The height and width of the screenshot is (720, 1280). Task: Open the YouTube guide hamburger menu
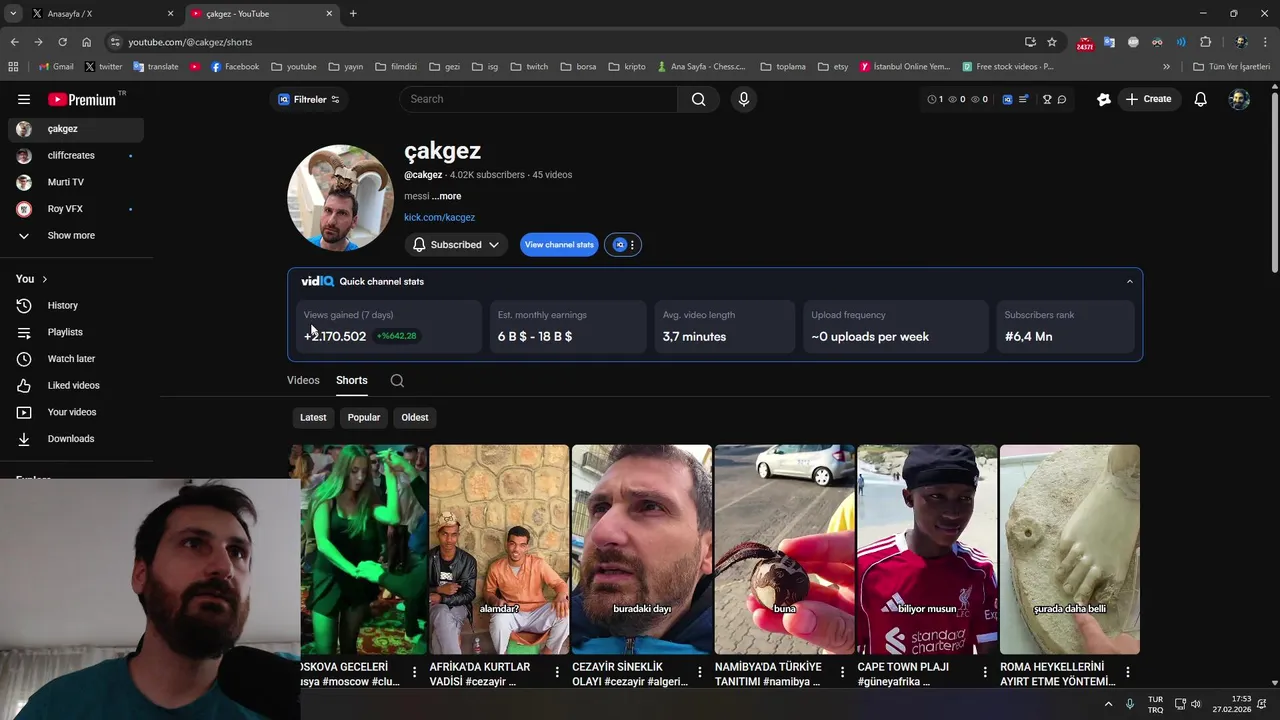24,99
